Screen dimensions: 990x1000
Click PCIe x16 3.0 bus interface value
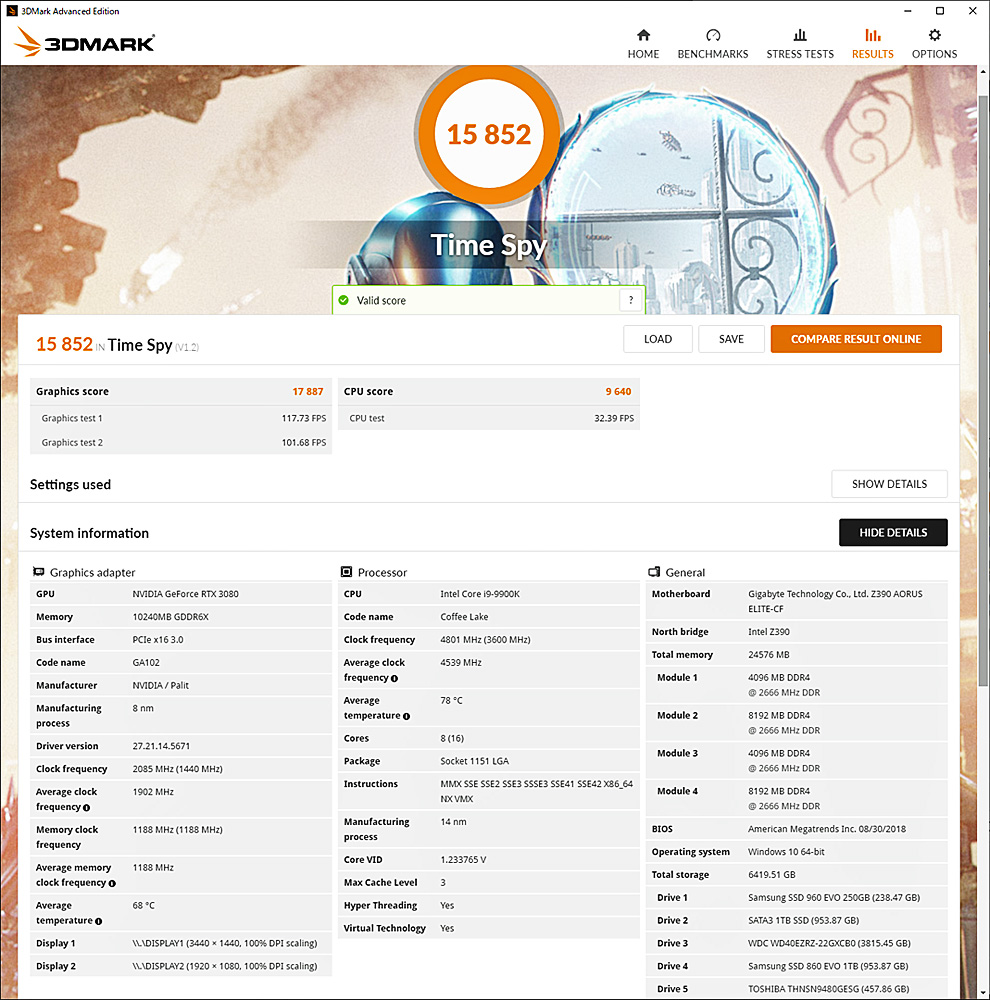[x=158, y=640]
